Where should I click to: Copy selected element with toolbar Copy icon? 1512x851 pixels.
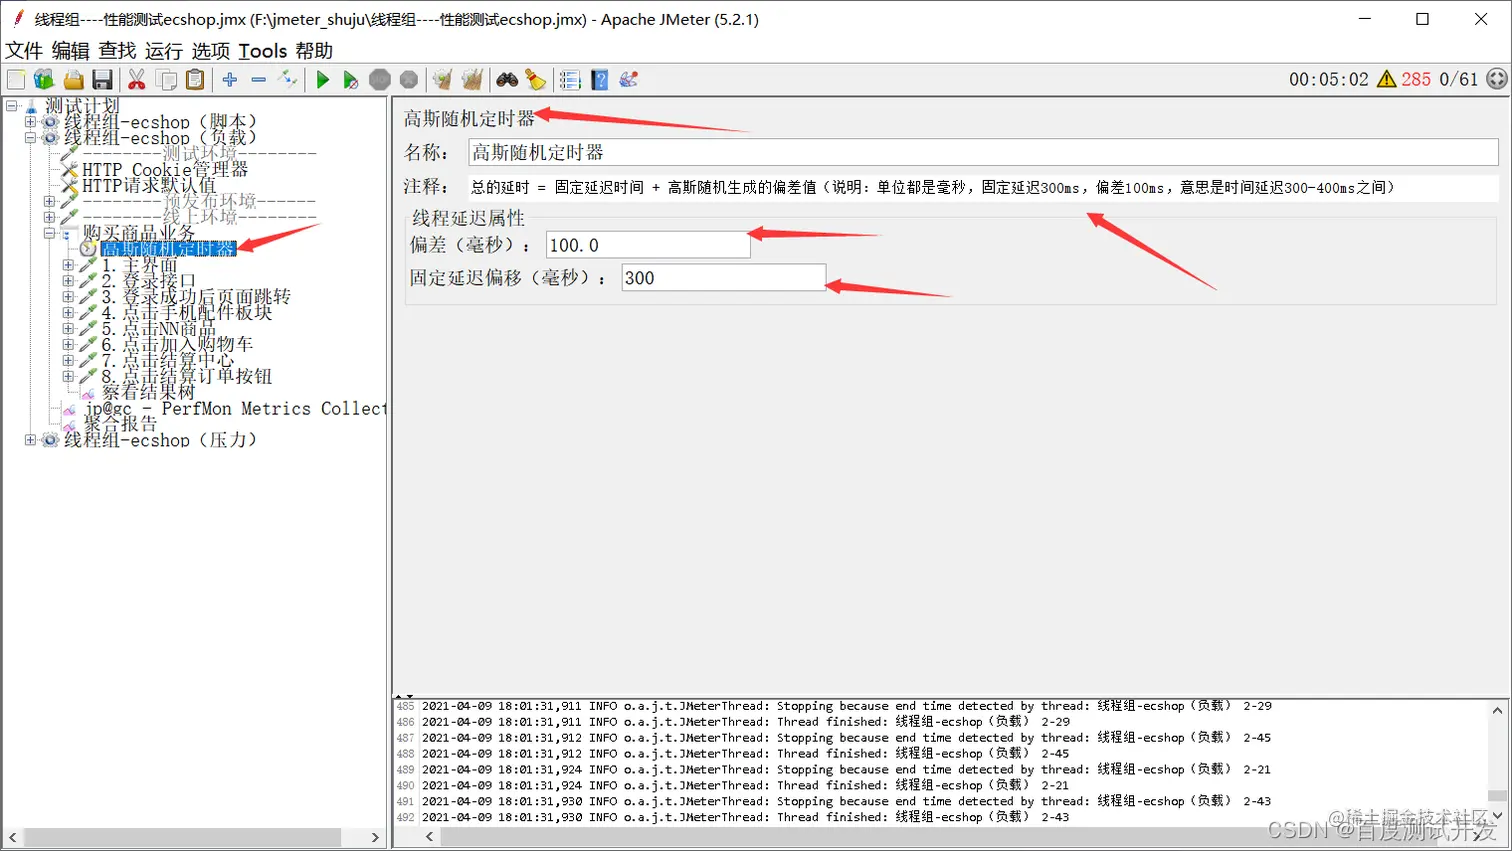coord(167,80)
